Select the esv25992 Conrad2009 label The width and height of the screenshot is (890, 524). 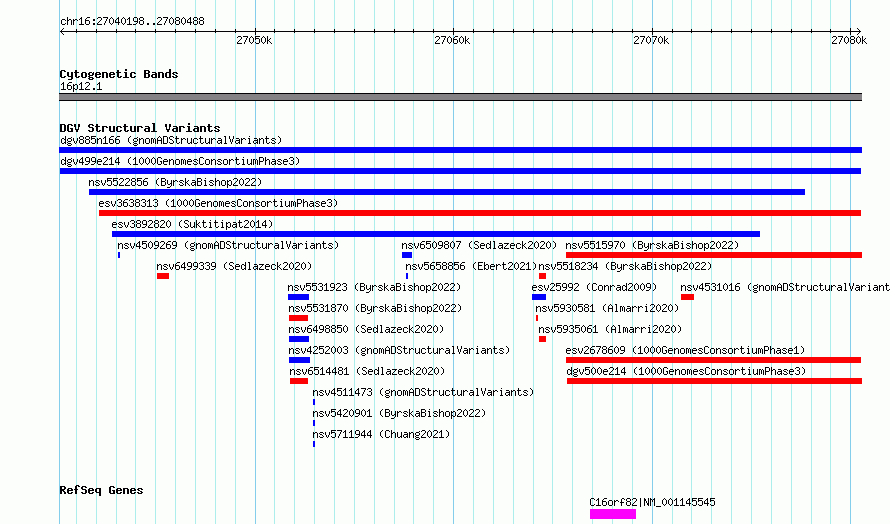coord(594,287)
